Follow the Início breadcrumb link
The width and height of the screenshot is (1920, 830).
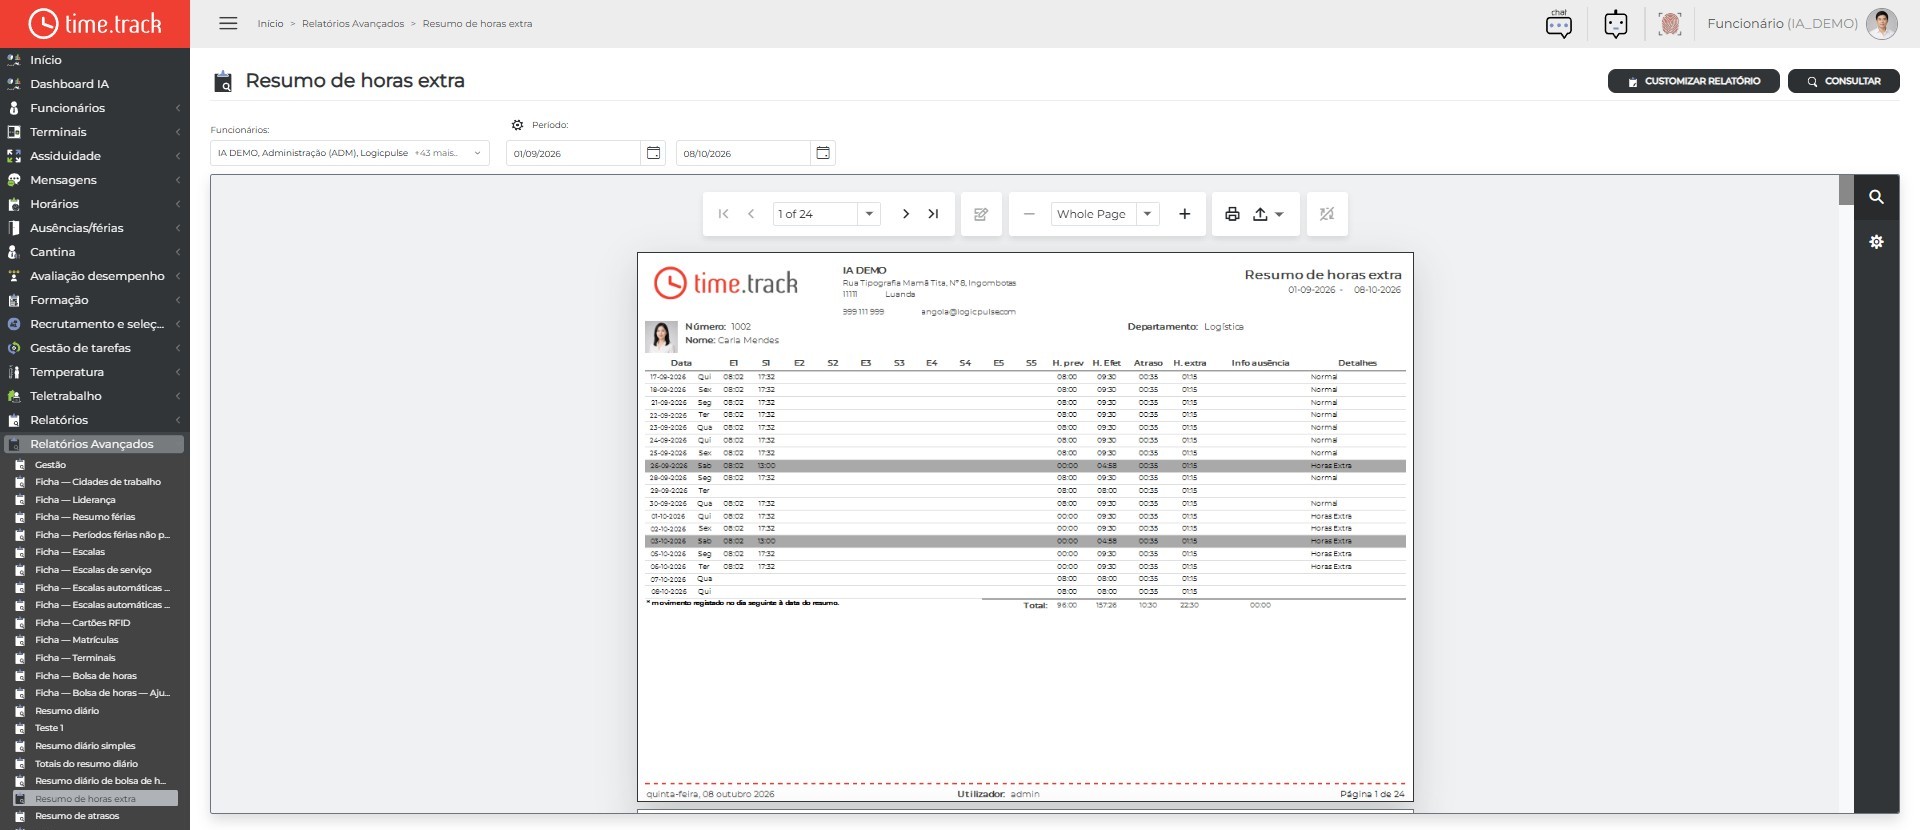point(270,23)
